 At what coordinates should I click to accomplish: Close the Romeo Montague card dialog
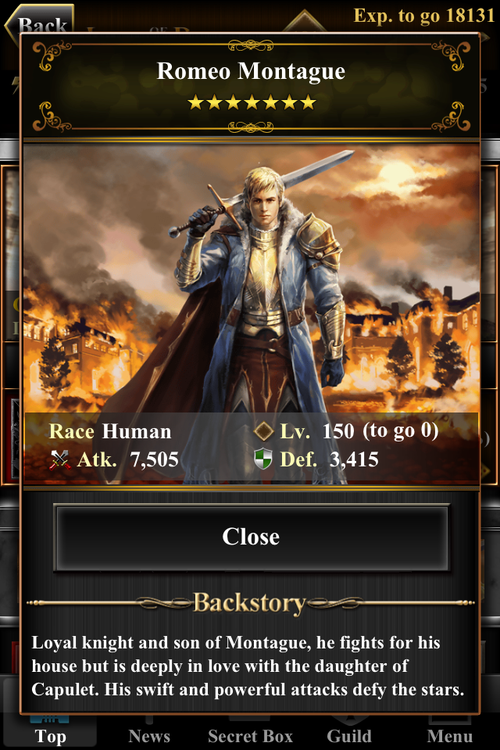tap(251, 537)
